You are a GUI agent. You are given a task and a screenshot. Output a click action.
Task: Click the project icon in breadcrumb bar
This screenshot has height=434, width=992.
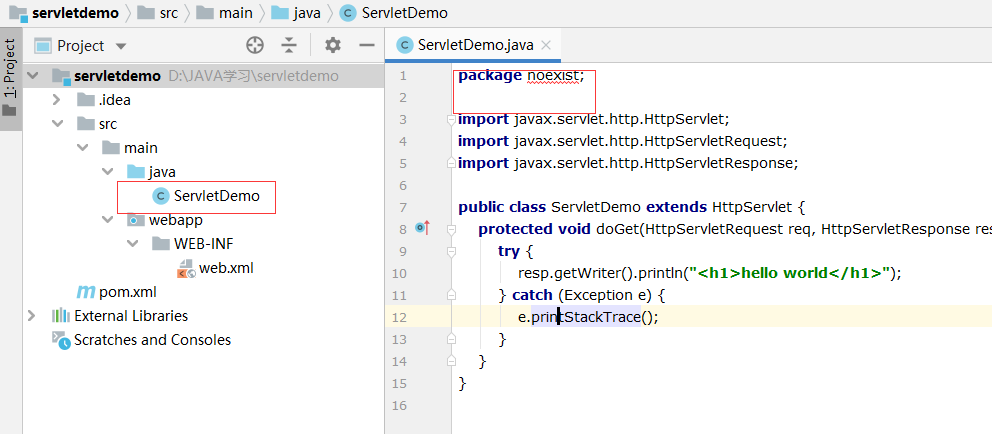(18, 13)
